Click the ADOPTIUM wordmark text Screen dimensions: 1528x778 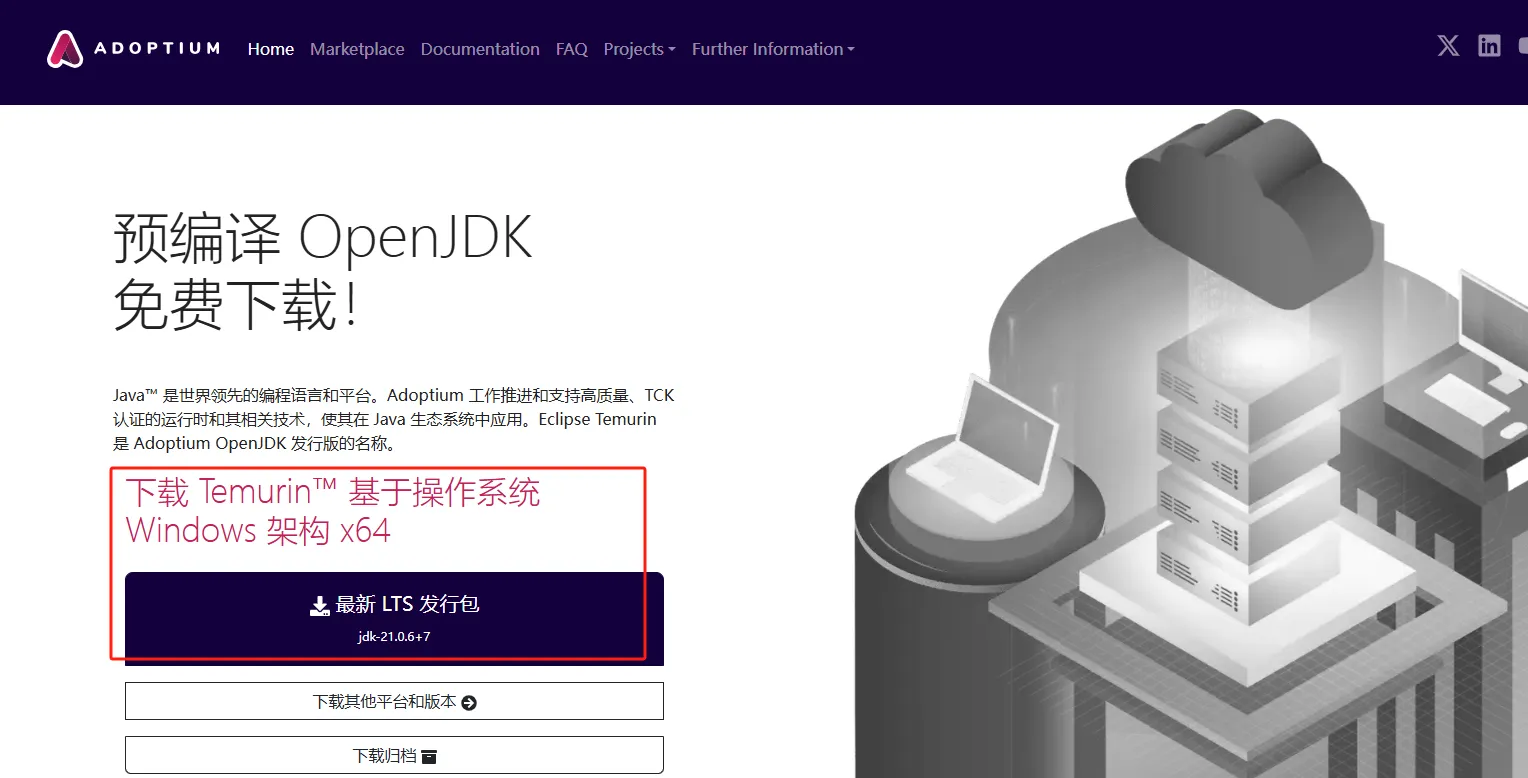coord(156,48)
